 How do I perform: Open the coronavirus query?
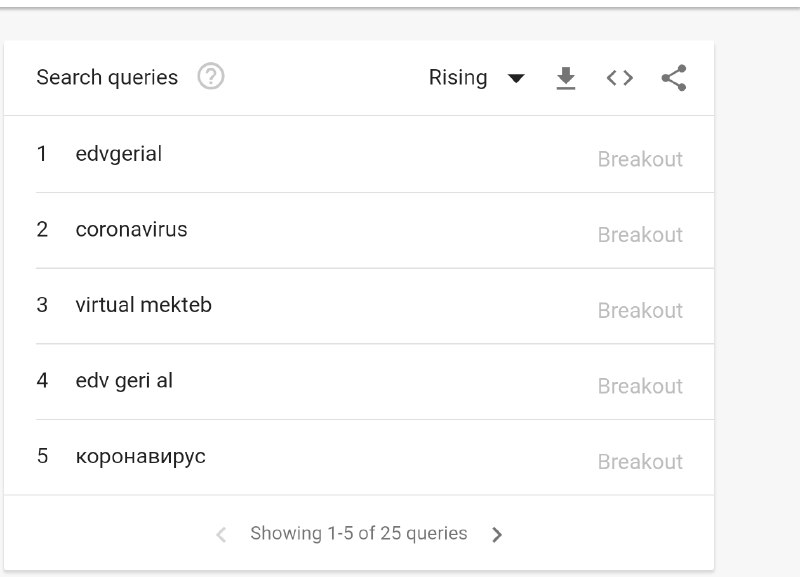pos(132,230)
